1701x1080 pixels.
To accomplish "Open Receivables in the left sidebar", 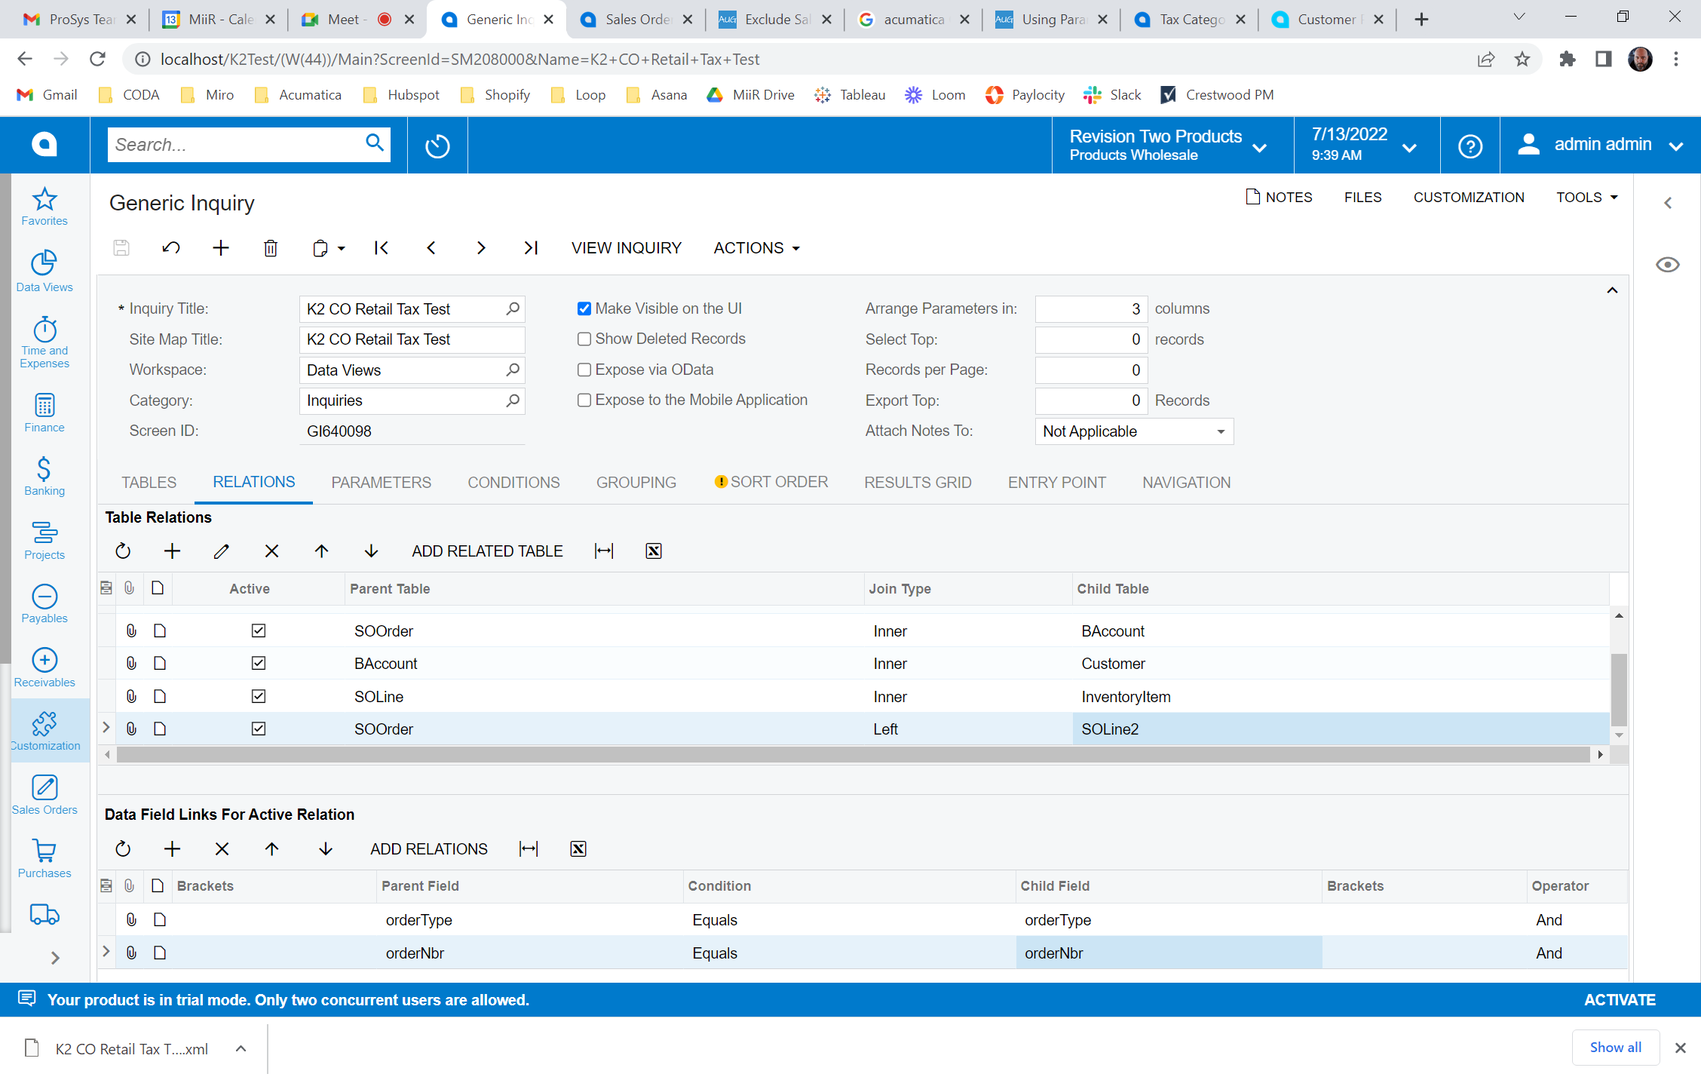I will pyautogui.click(x=45, y=668).
